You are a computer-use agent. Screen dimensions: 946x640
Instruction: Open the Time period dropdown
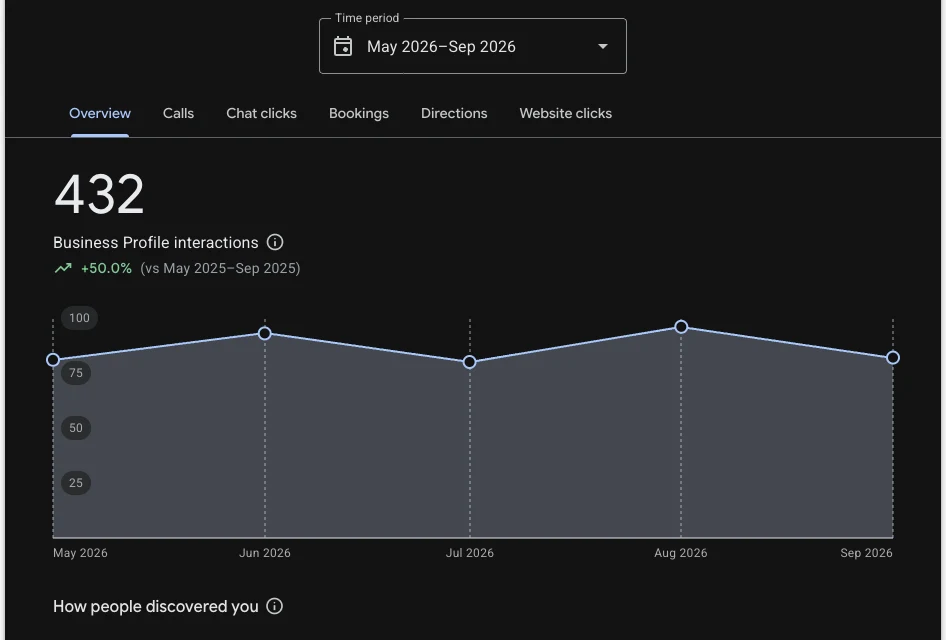[472, 46]
